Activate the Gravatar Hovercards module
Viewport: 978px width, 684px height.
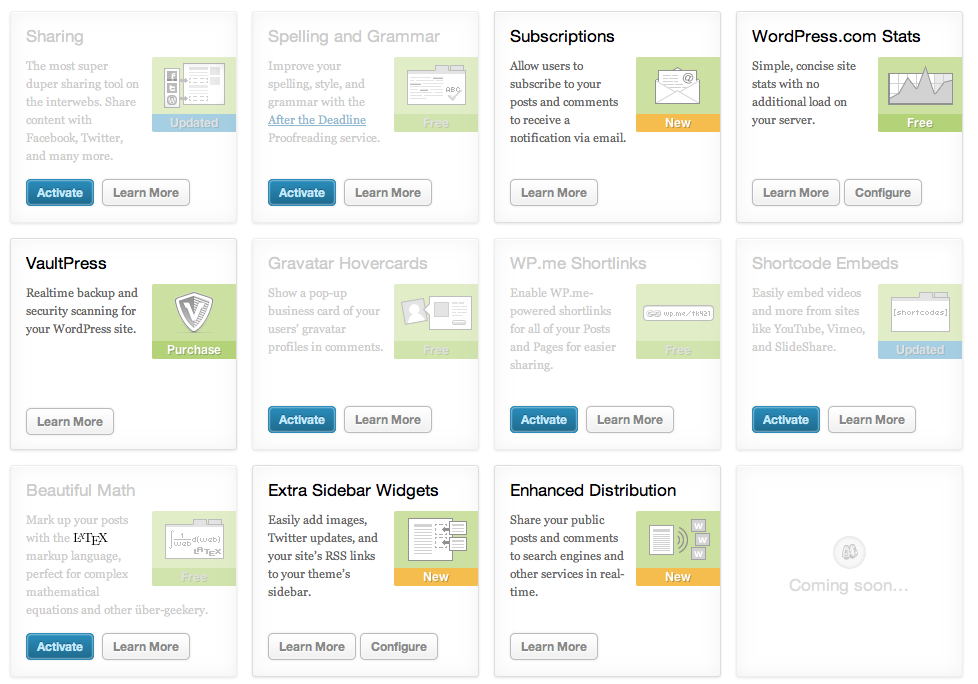tap(302, 420)
